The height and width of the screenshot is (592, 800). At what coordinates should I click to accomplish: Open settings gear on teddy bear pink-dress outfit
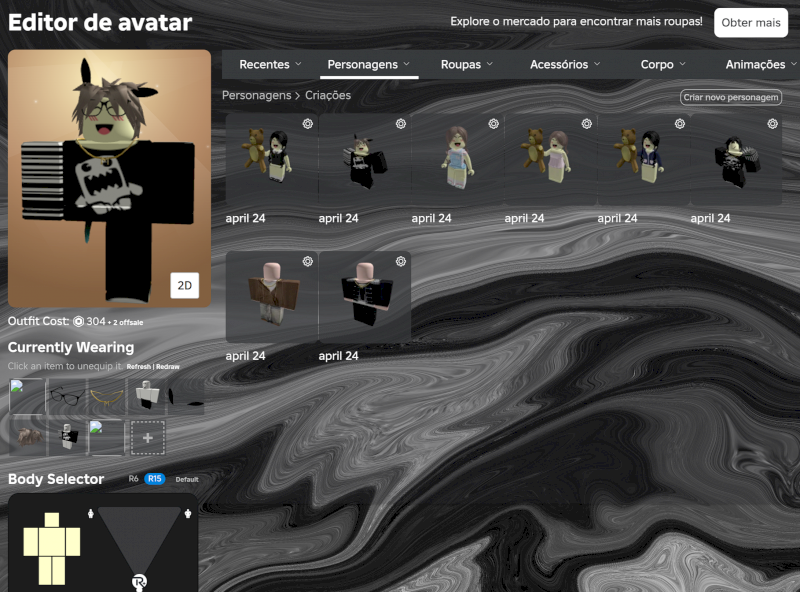(x=587, y=124)
